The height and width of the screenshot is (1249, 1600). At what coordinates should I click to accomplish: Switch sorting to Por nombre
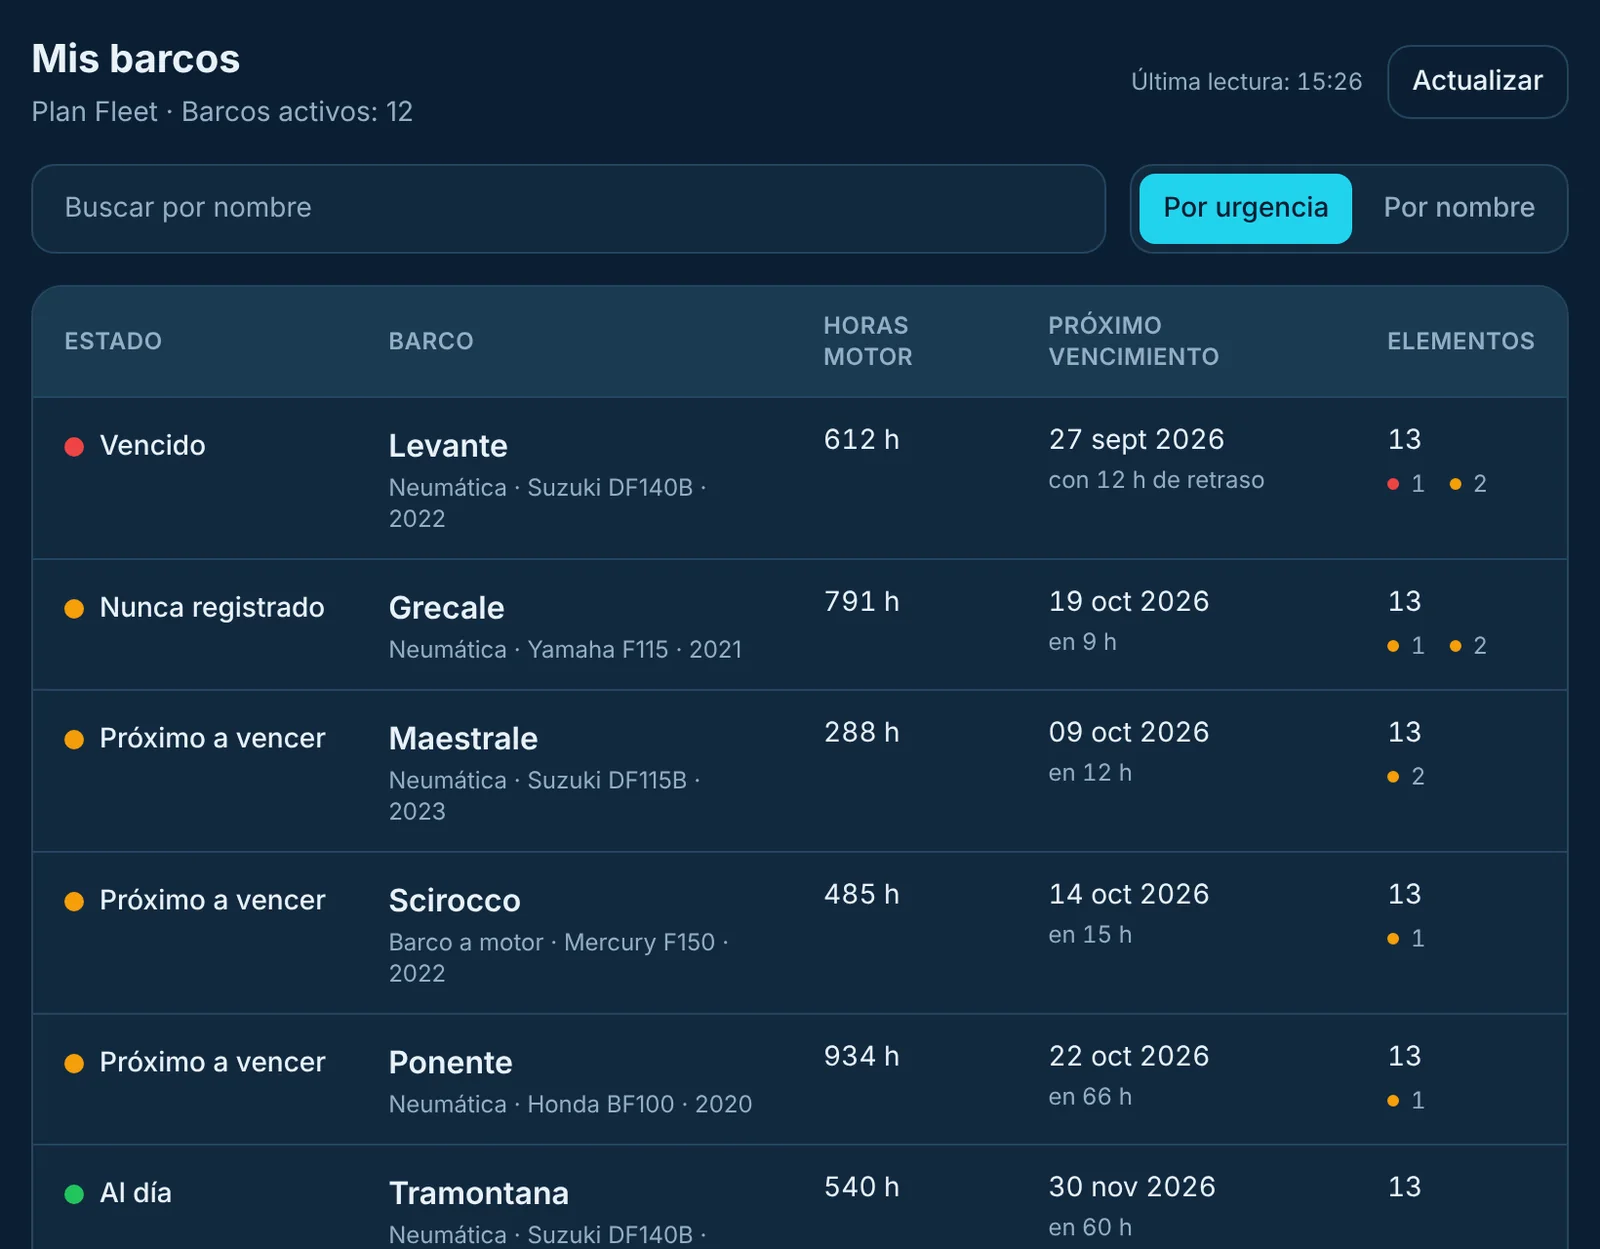[1459, 208]
